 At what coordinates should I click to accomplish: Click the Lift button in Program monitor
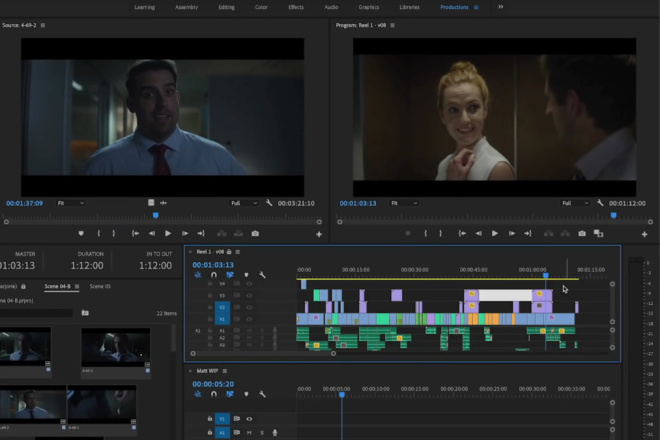548,234
